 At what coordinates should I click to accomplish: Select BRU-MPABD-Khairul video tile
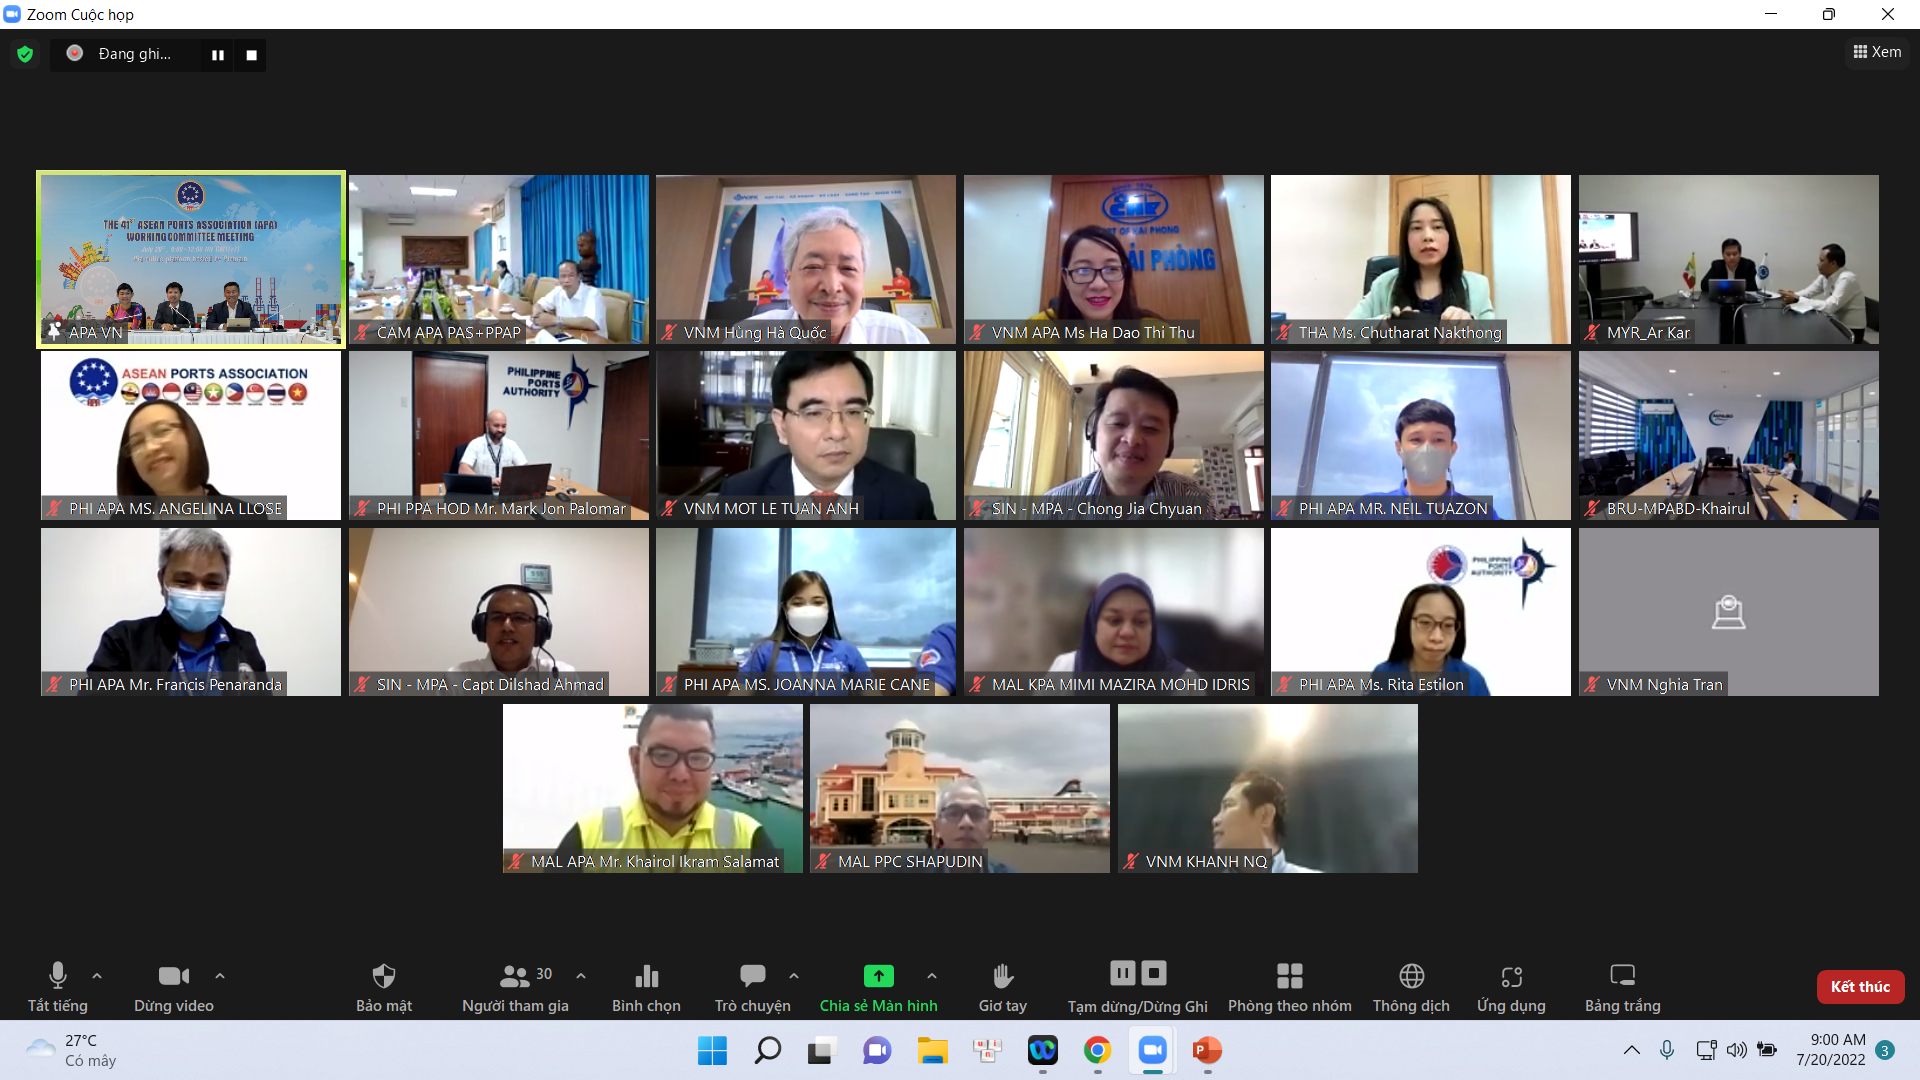coord(1729,435)
